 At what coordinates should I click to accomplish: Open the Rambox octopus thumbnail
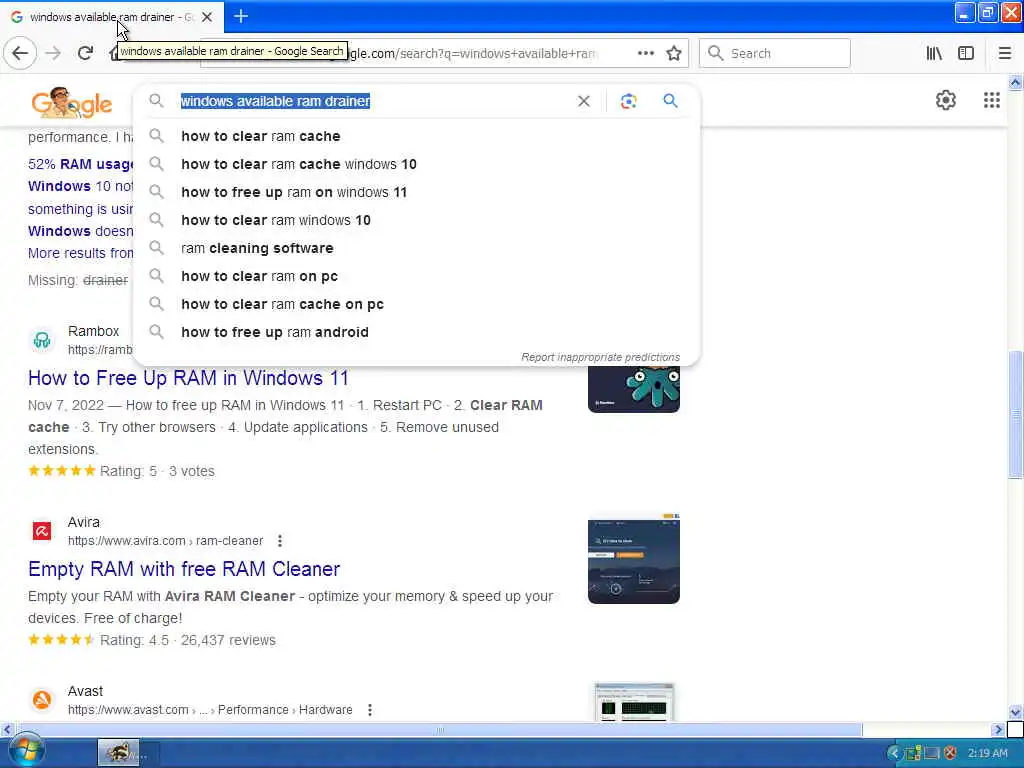tap(633, 389)
